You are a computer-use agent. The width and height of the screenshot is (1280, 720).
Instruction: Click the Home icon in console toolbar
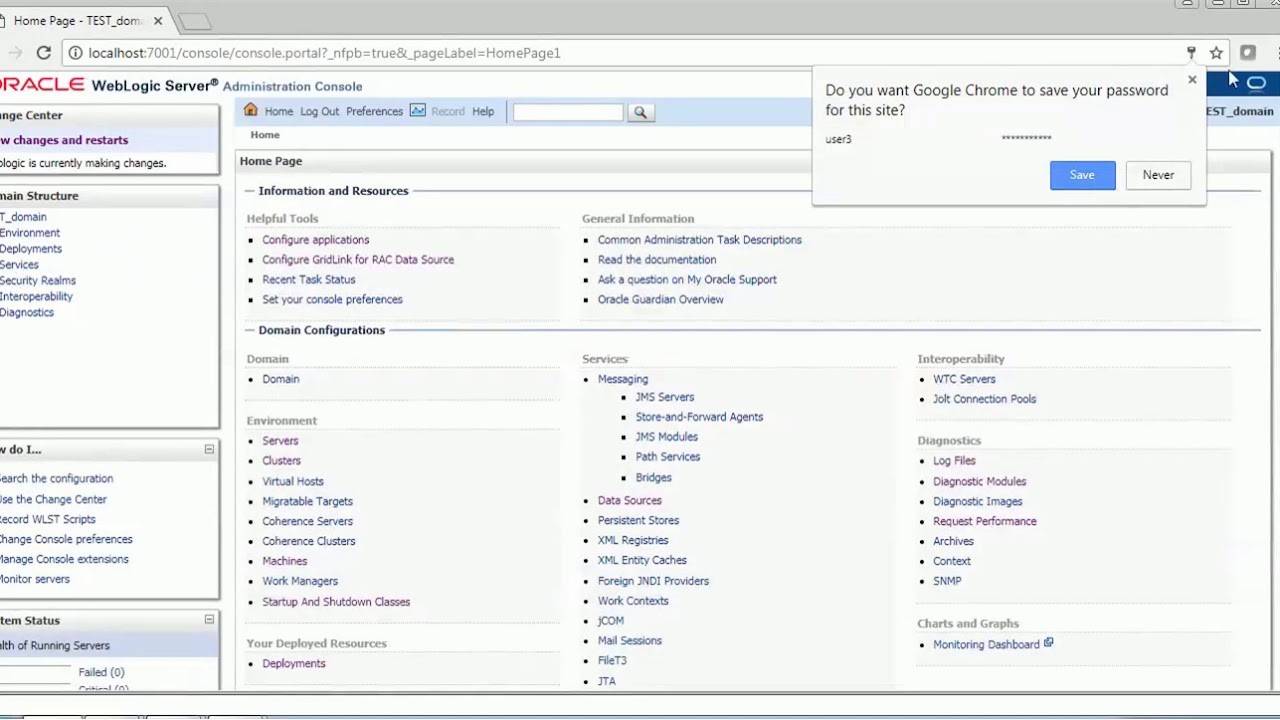pyautogui.click(x=251, y=110)
